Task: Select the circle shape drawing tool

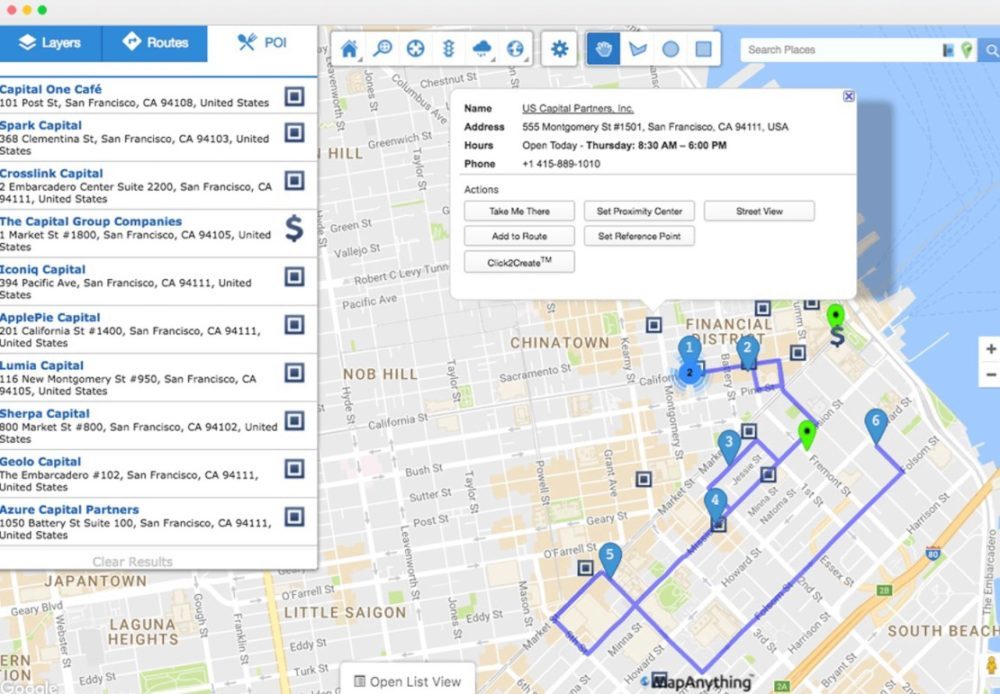Action: click(670, 49)
